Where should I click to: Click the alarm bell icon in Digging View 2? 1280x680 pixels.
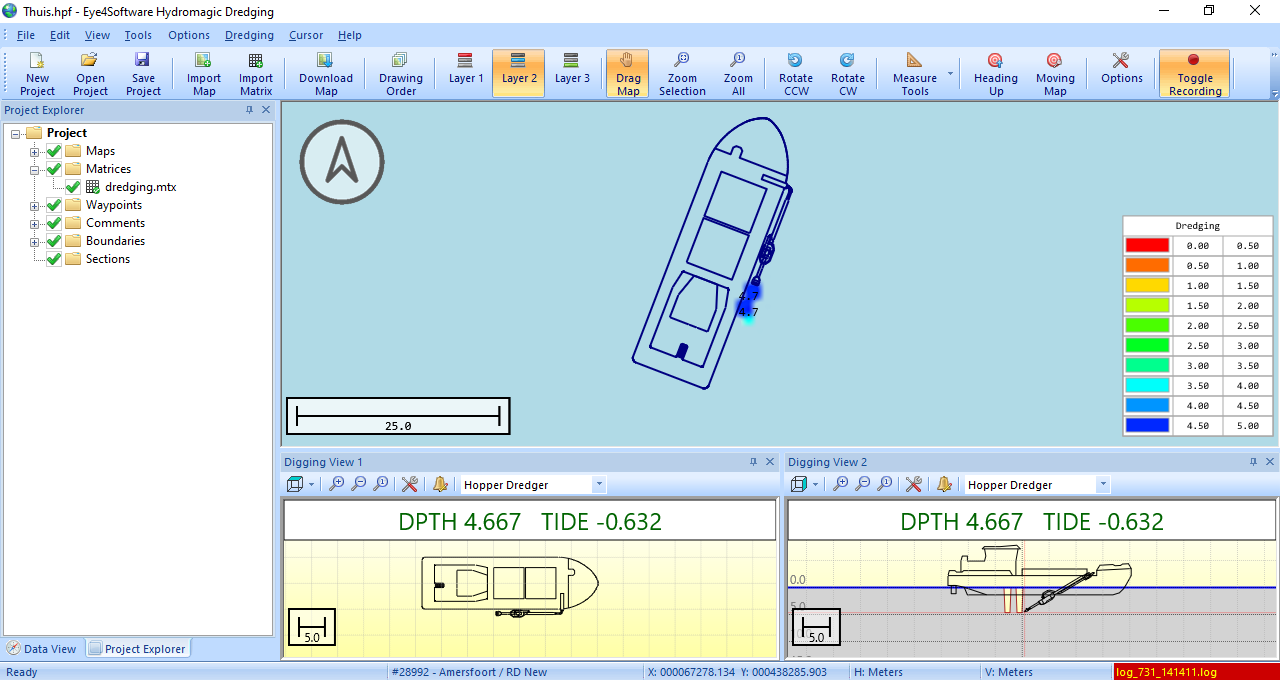point(944,484)
